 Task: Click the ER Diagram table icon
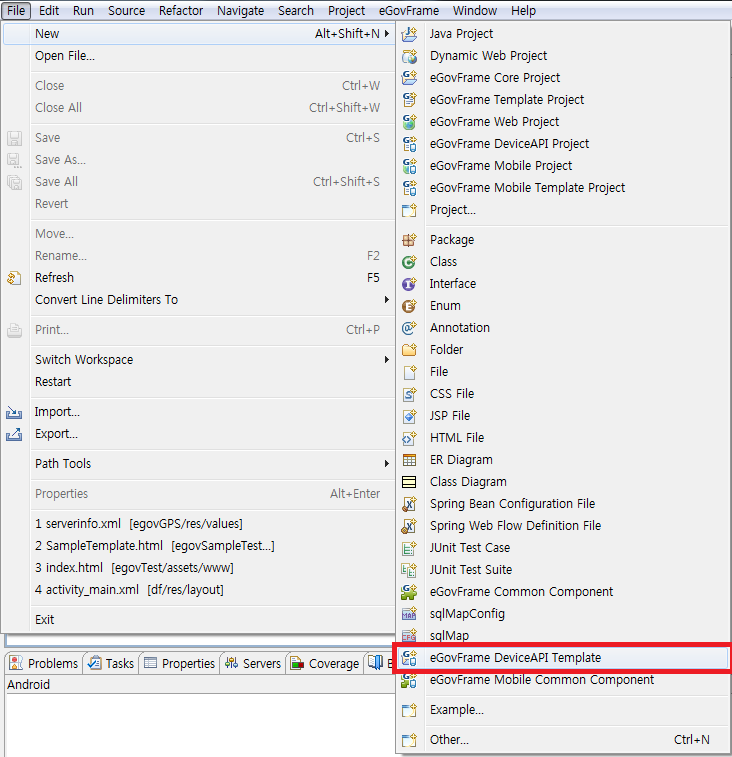409,460
